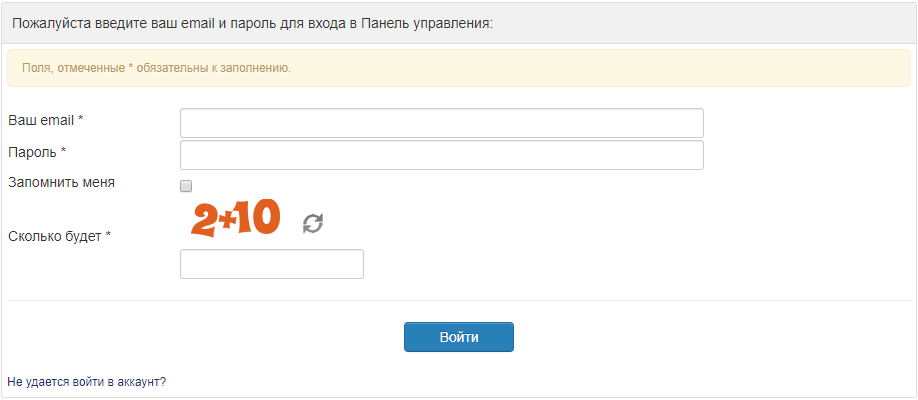This screenshot has height=400, width=918.
Task: Click the yellow required-fields notice
Action: pyautogui.click(x=459, y=68)
